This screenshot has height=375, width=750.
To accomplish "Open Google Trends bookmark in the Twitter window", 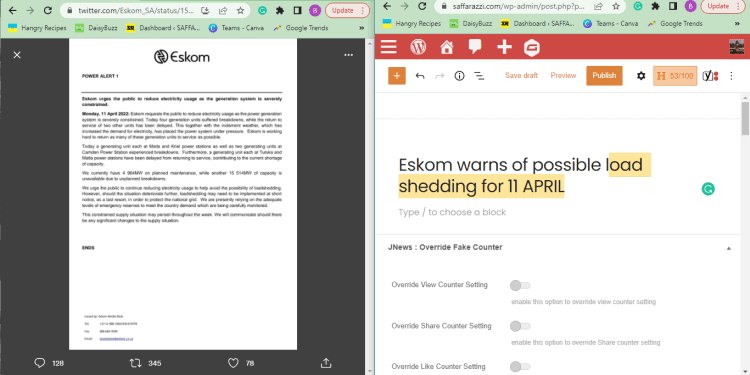I will tap(301, 28).
